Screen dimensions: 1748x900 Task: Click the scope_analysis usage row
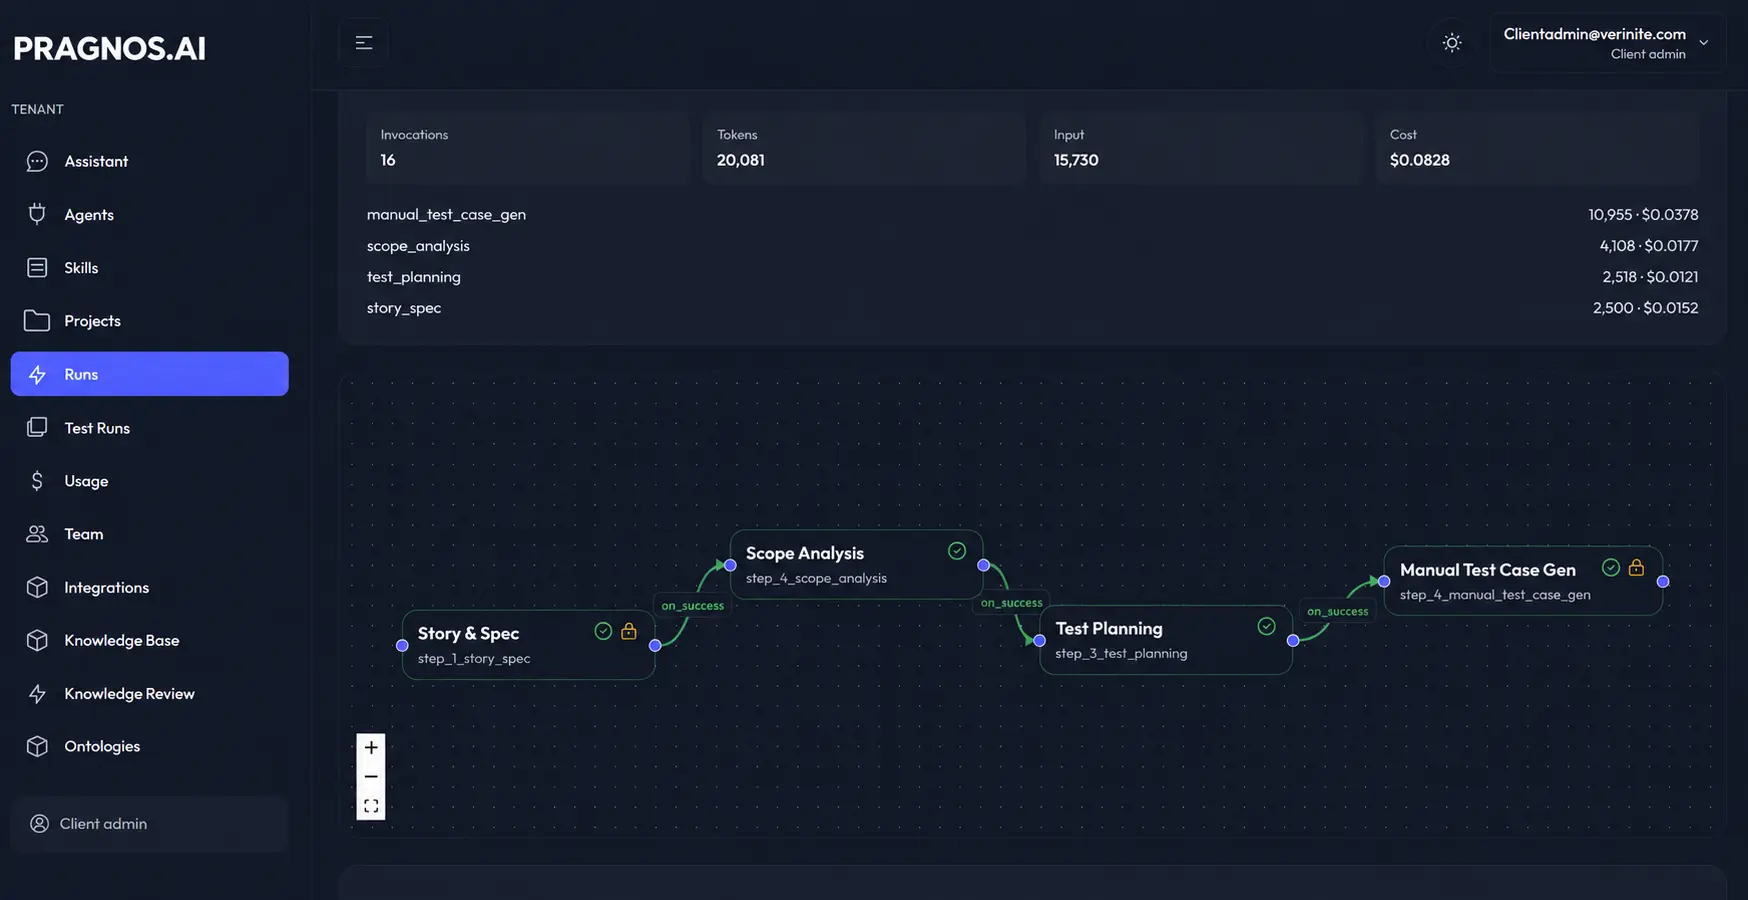coord(1032,245)
